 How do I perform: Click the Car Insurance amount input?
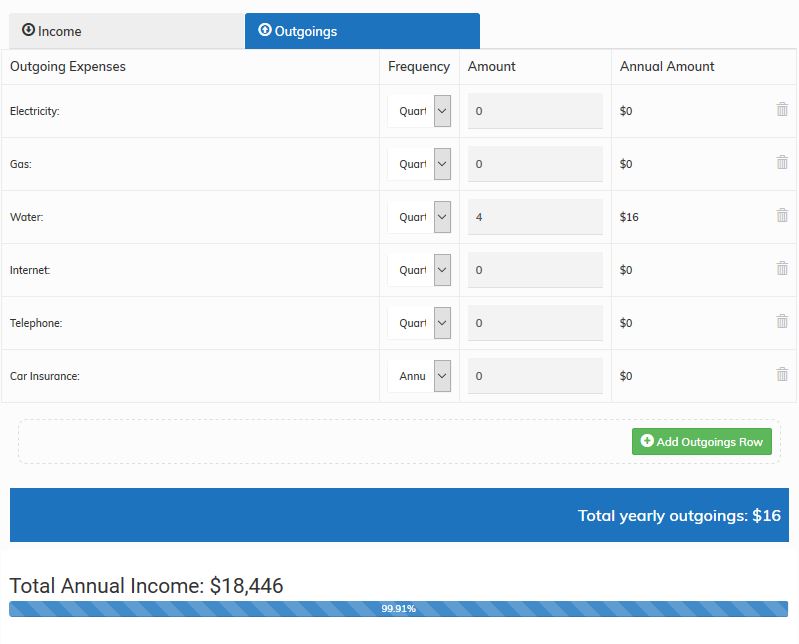pyautogui.click(x=535, y=376)
